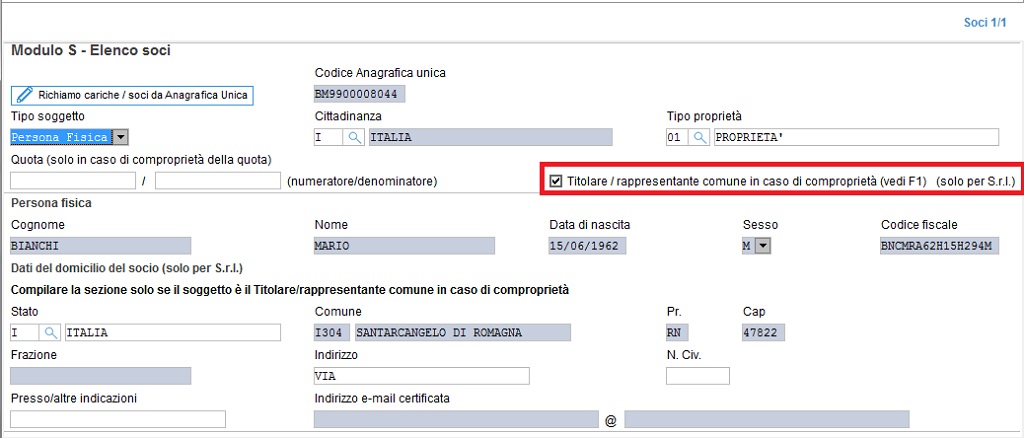Viewport: 1024px width, 438px height.
Task: Open Cittadinanza lookup magnifier icon
Action: click(354, 137)
